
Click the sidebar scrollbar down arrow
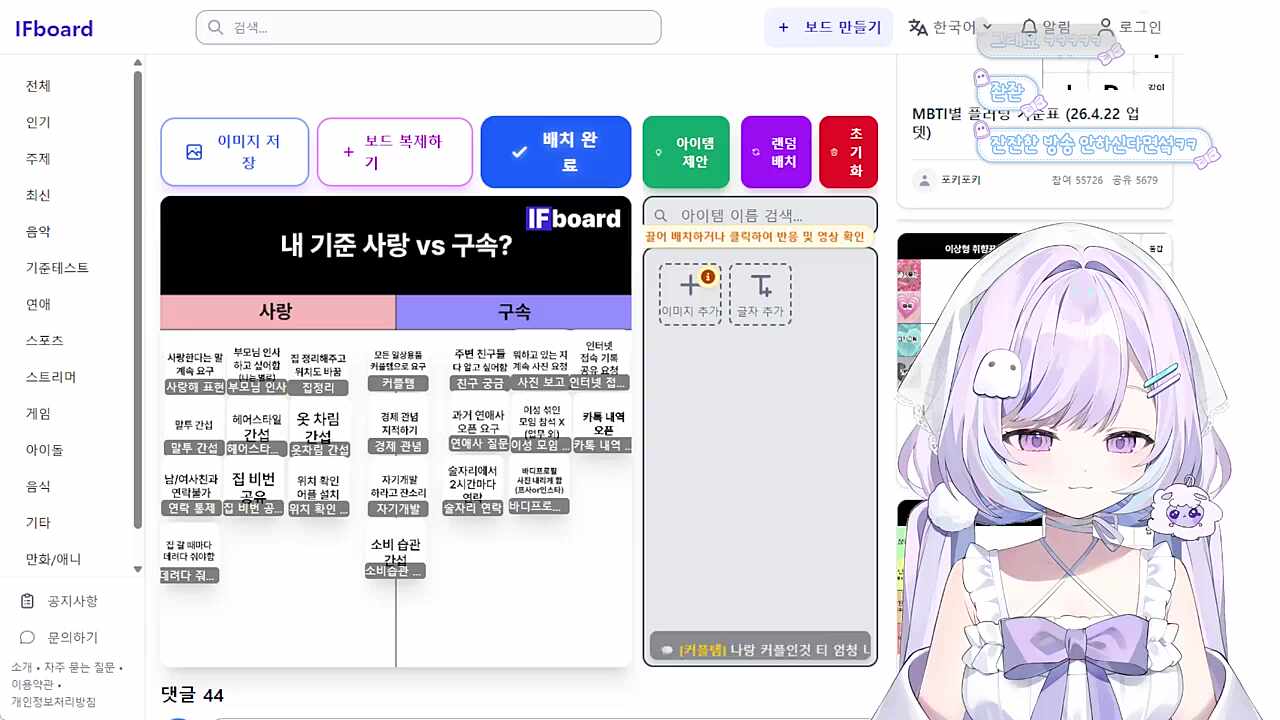pyautogui.click(x=138, y=569)
